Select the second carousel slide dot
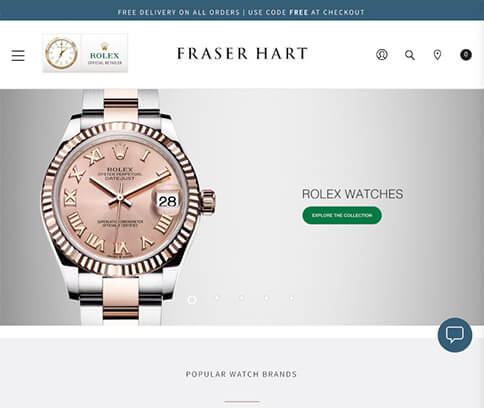This screenshot has height=410, width=484. (x=217, y=298)
